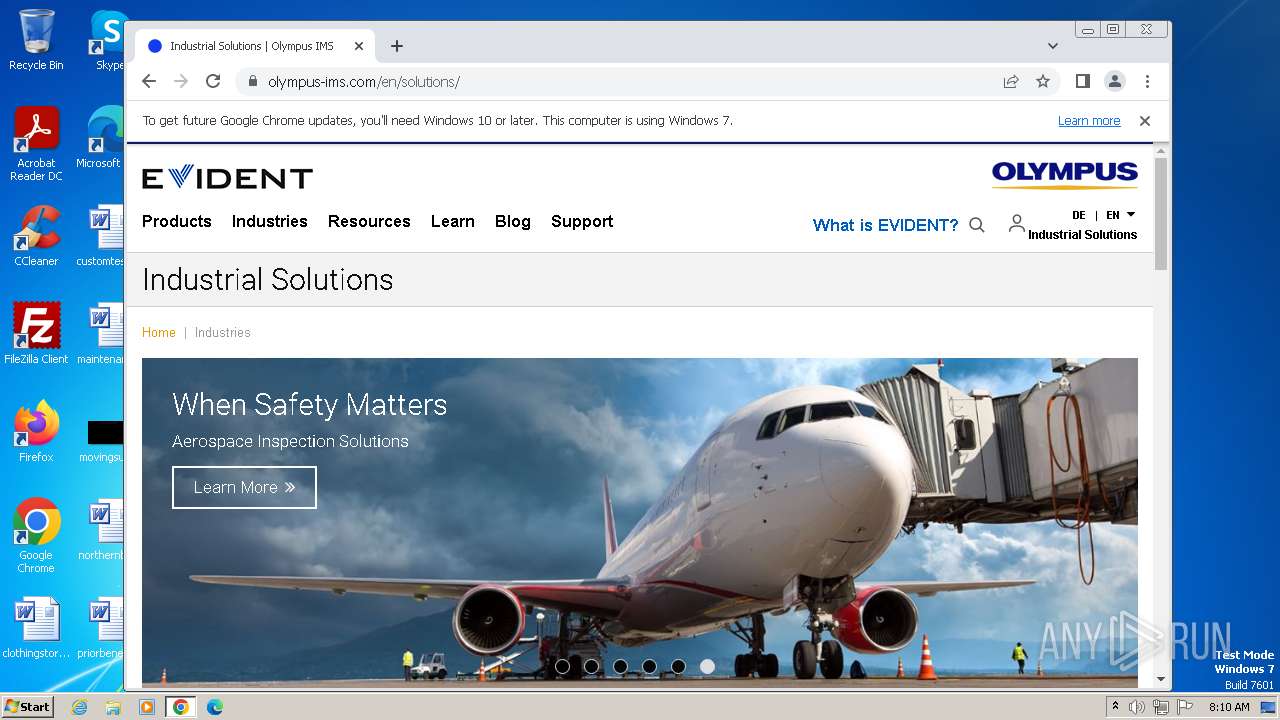Select the fourth carousel slide dot

tap(649, 666)
